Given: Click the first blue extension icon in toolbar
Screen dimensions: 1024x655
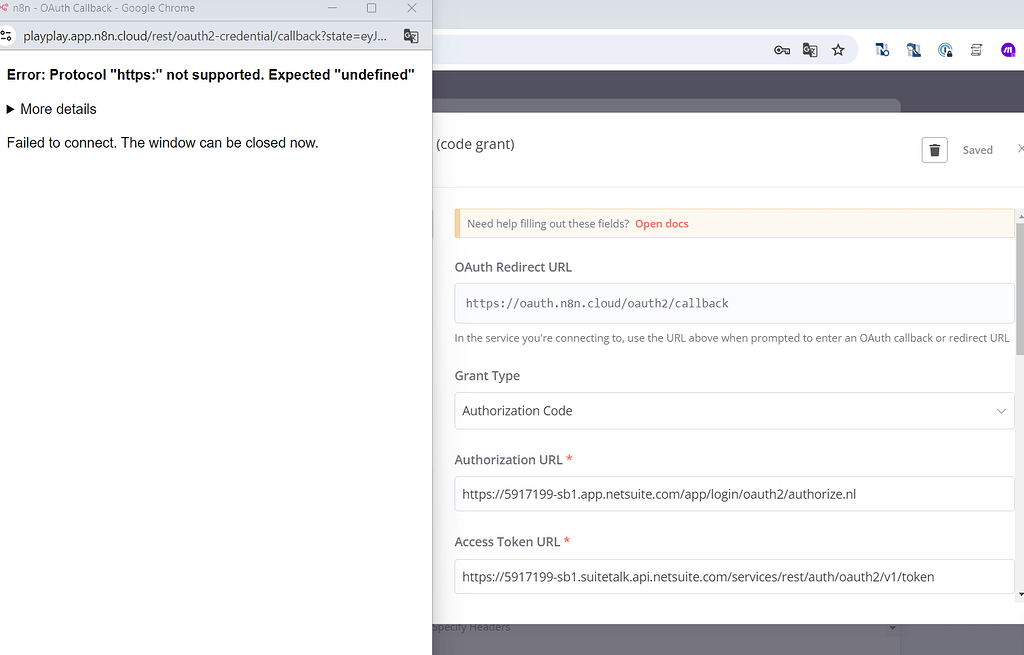Looking at the screenshot, I should click(x=882, y=50).
